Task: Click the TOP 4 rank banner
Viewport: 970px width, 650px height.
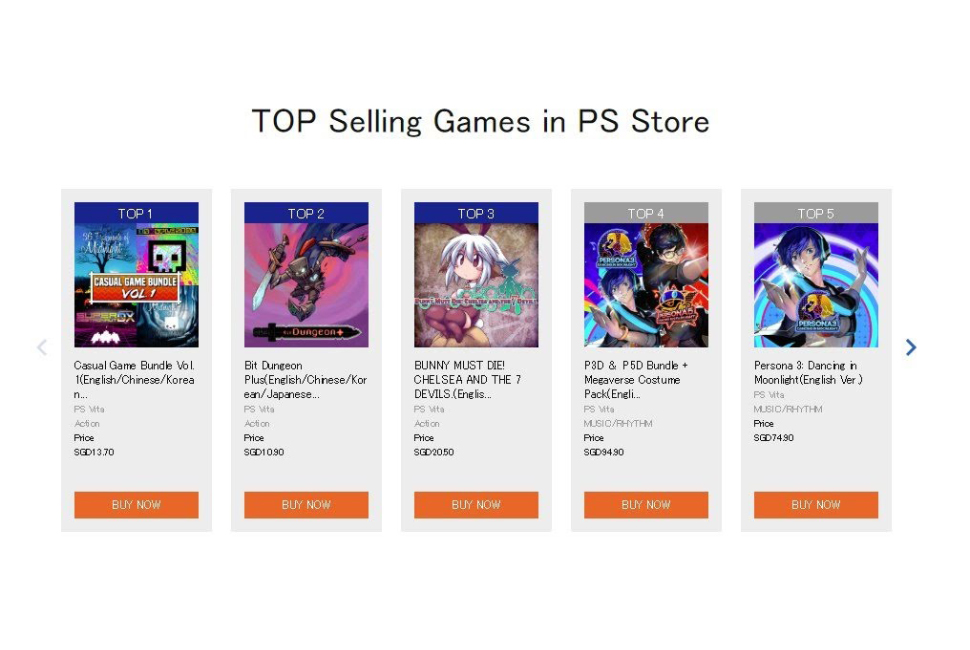Action: point(646,213)
